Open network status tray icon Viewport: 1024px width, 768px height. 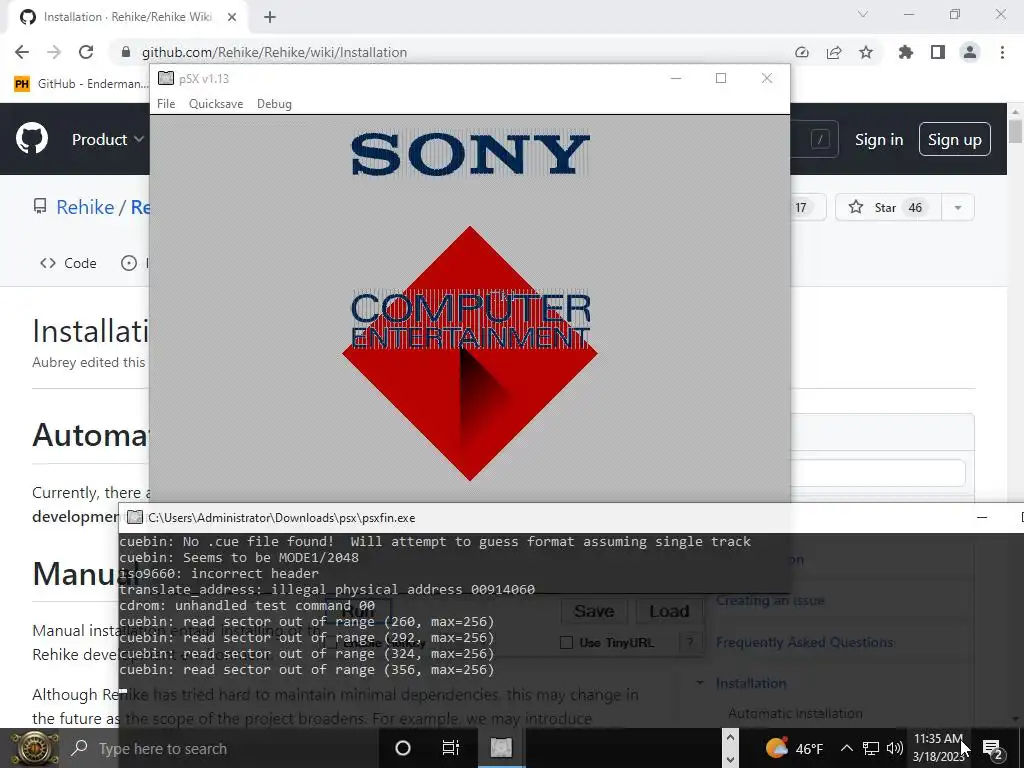(x=871, y=748)
